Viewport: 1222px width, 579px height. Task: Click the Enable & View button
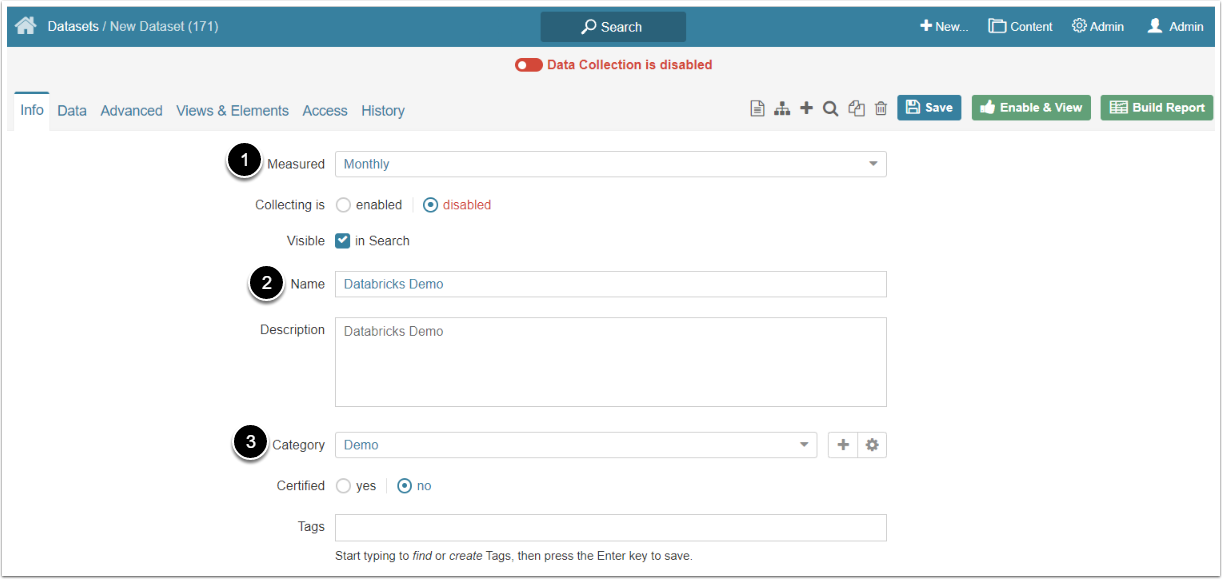click(x=1031, y=108)
